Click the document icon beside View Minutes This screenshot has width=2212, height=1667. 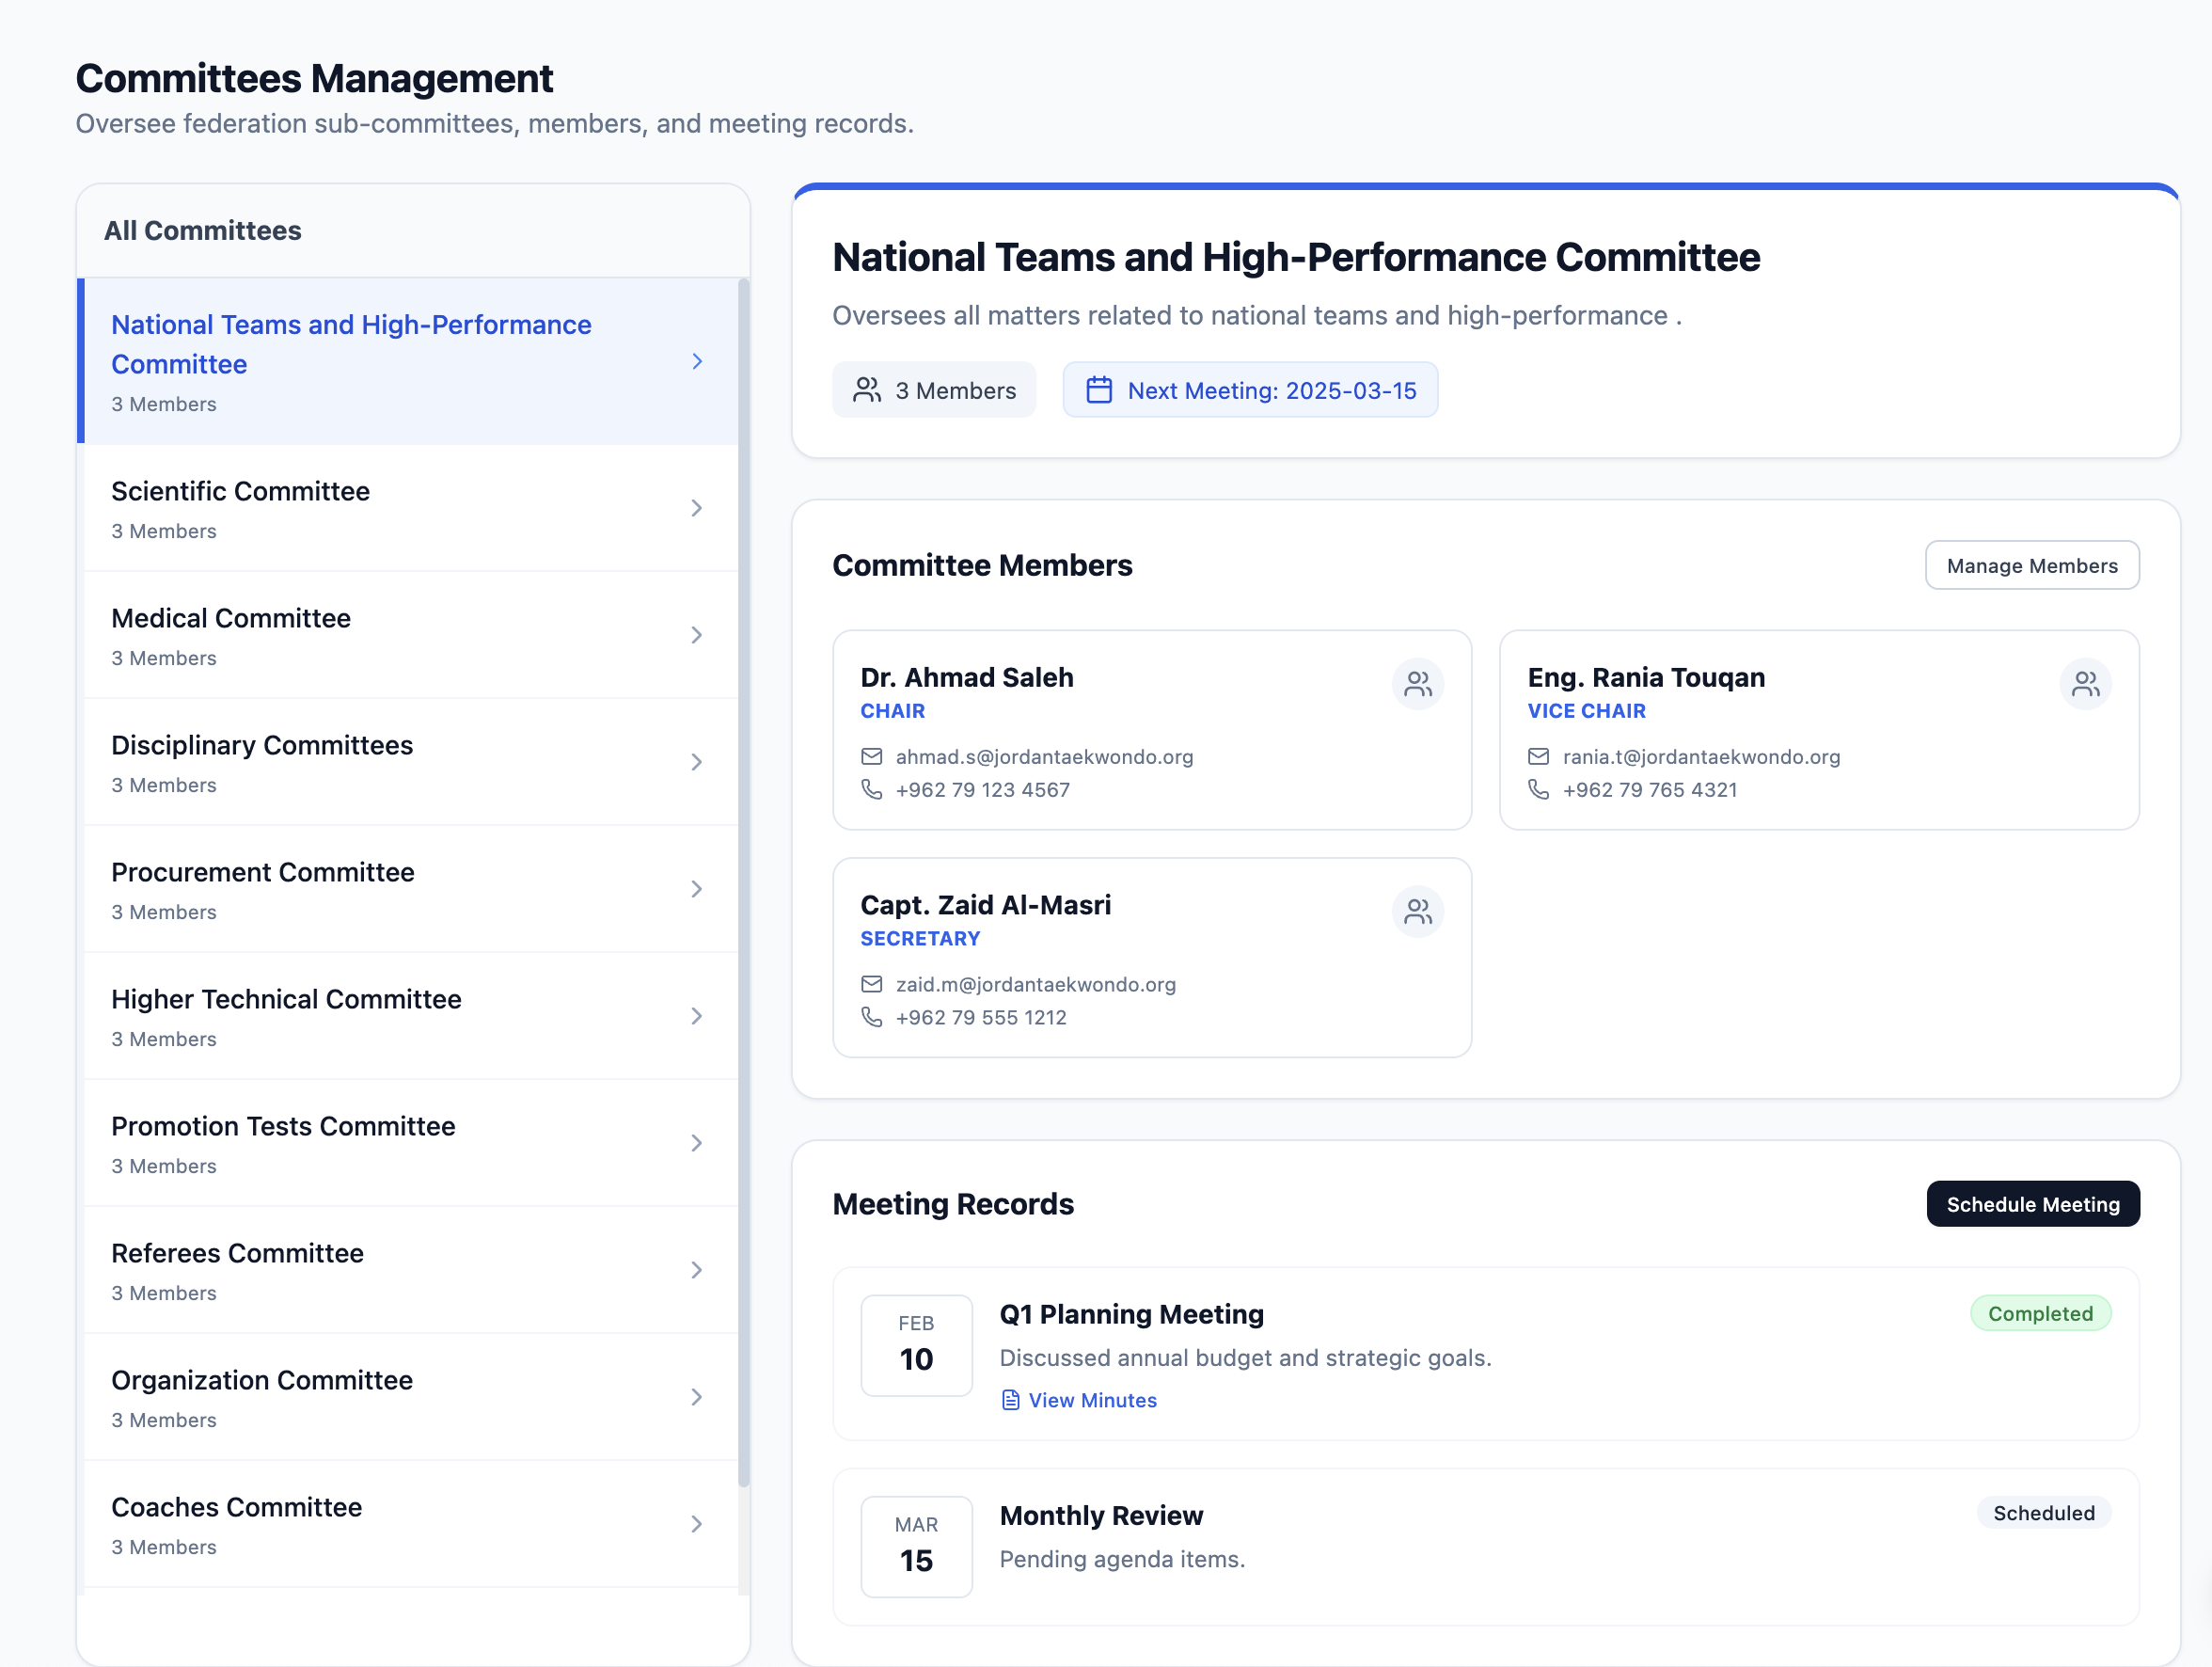pyautogui.click(x=1010, y=1400)
